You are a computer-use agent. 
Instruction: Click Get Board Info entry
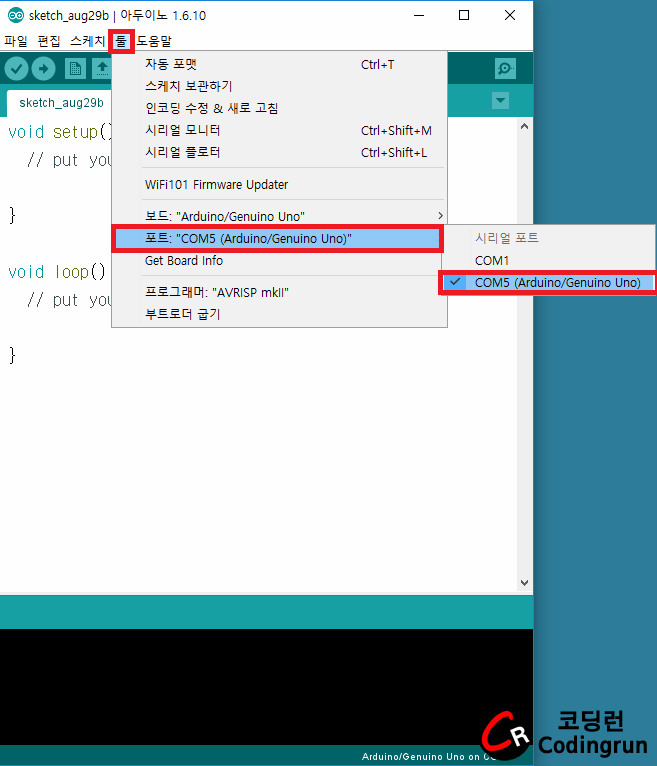279,260
